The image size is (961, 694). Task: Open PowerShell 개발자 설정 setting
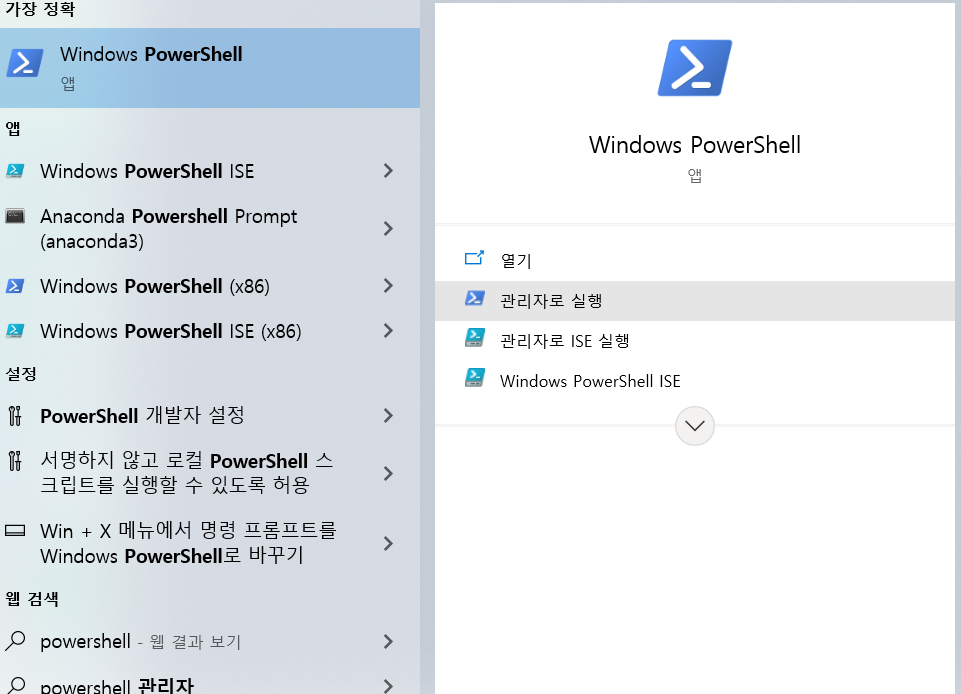tap(210, 416)
